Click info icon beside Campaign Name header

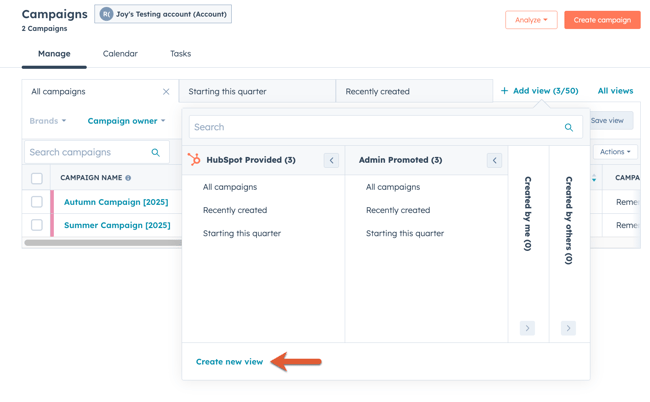click(128, 178)
